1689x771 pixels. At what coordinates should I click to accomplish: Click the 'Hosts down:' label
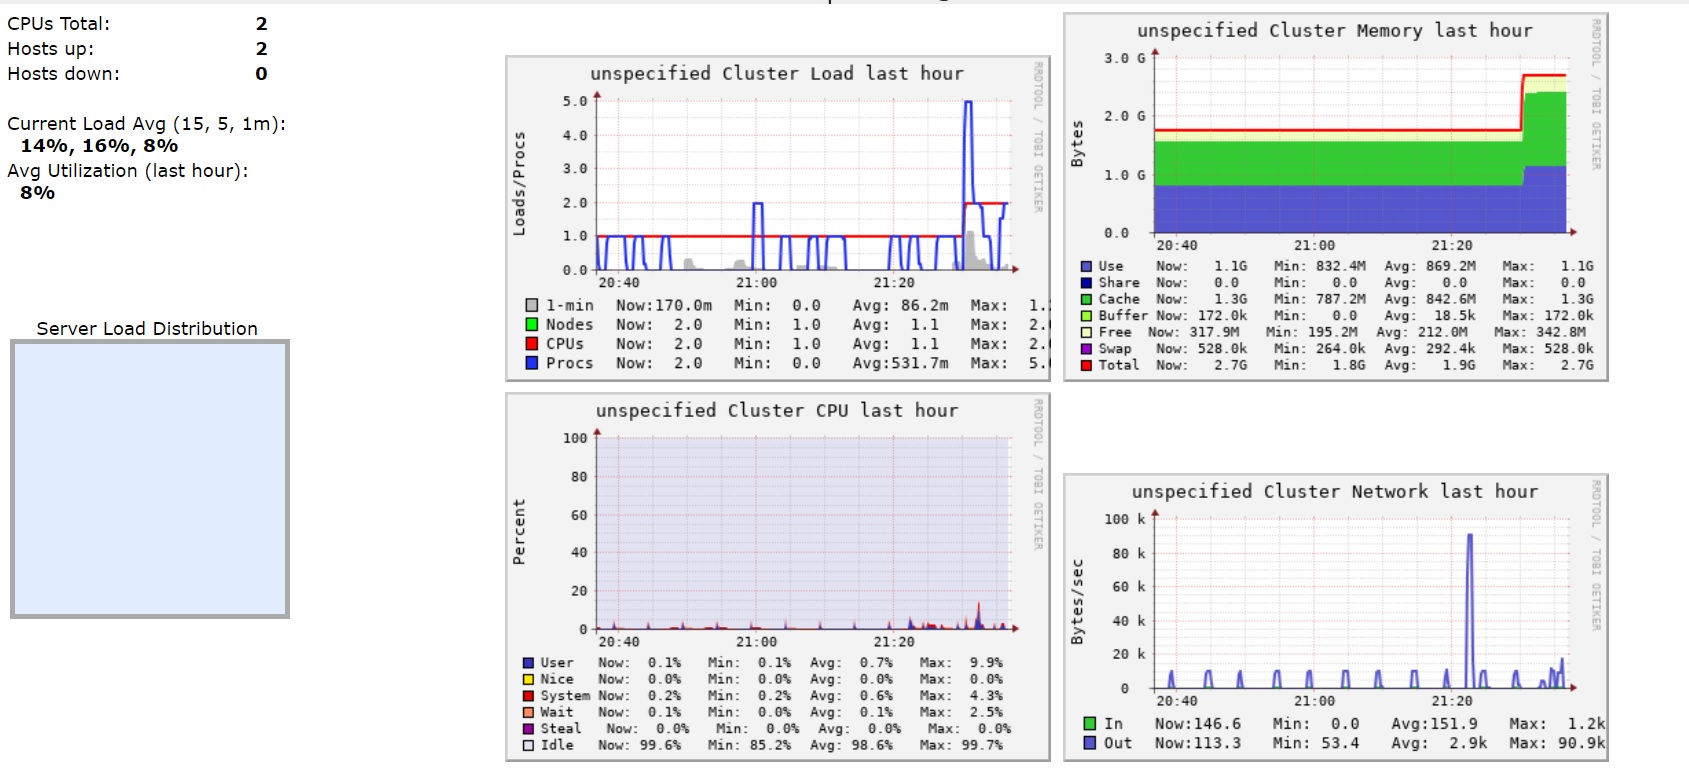63,74
